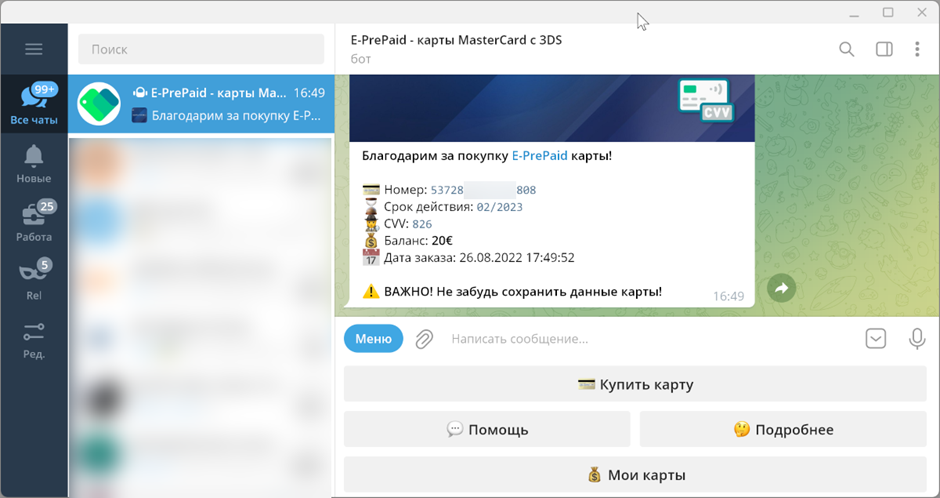940x498 pixels.
Task: Switch to the 'Работа' folder
Action: [34, 221]
